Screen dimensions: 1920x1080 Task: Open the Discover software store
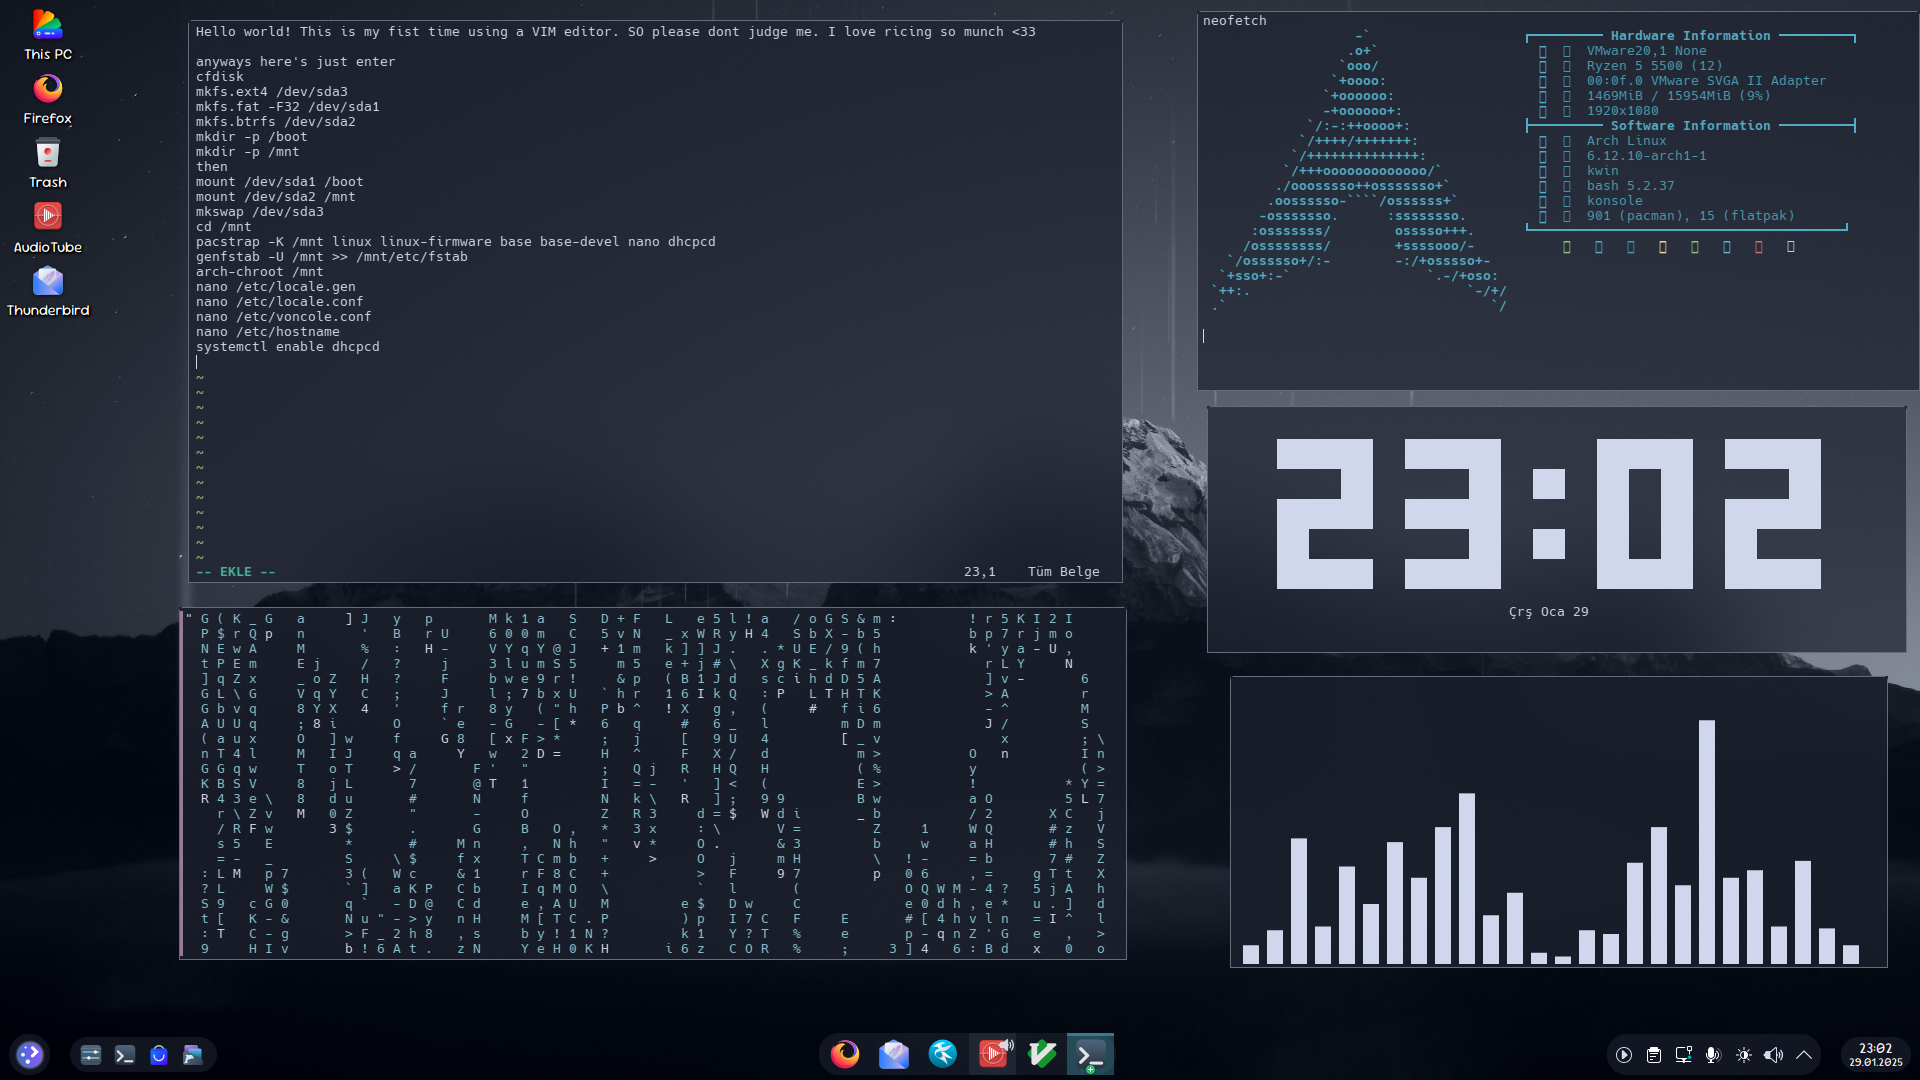point(159,1055)
